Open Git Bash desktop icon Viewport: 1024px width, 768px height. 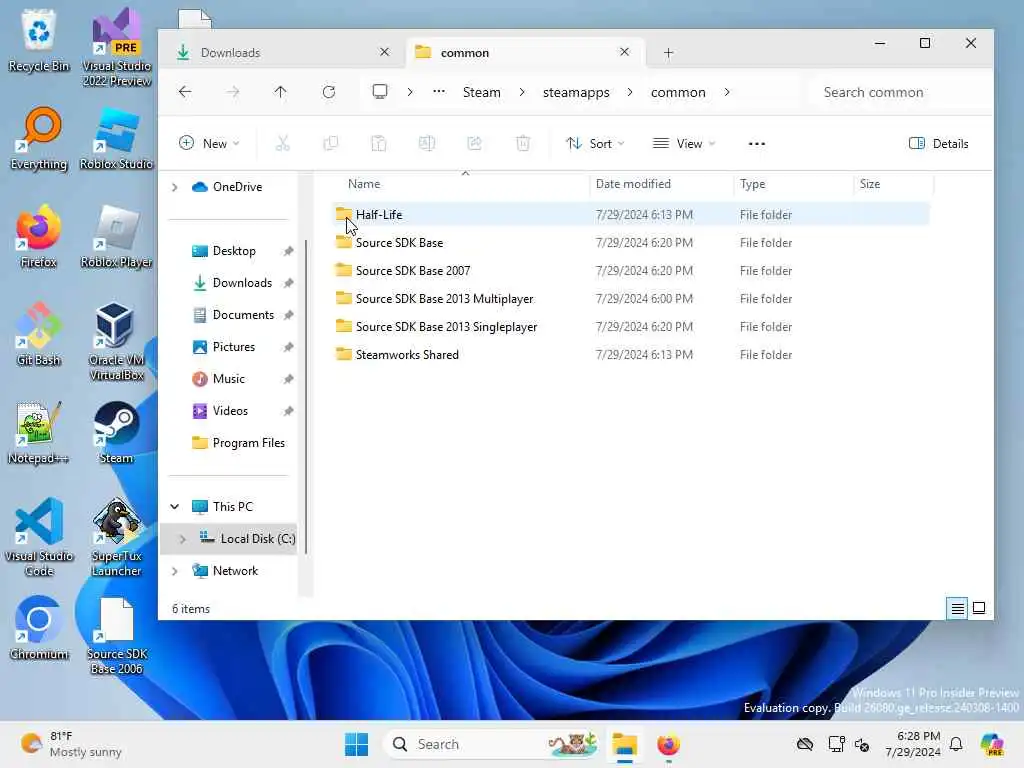coord(39,335)
